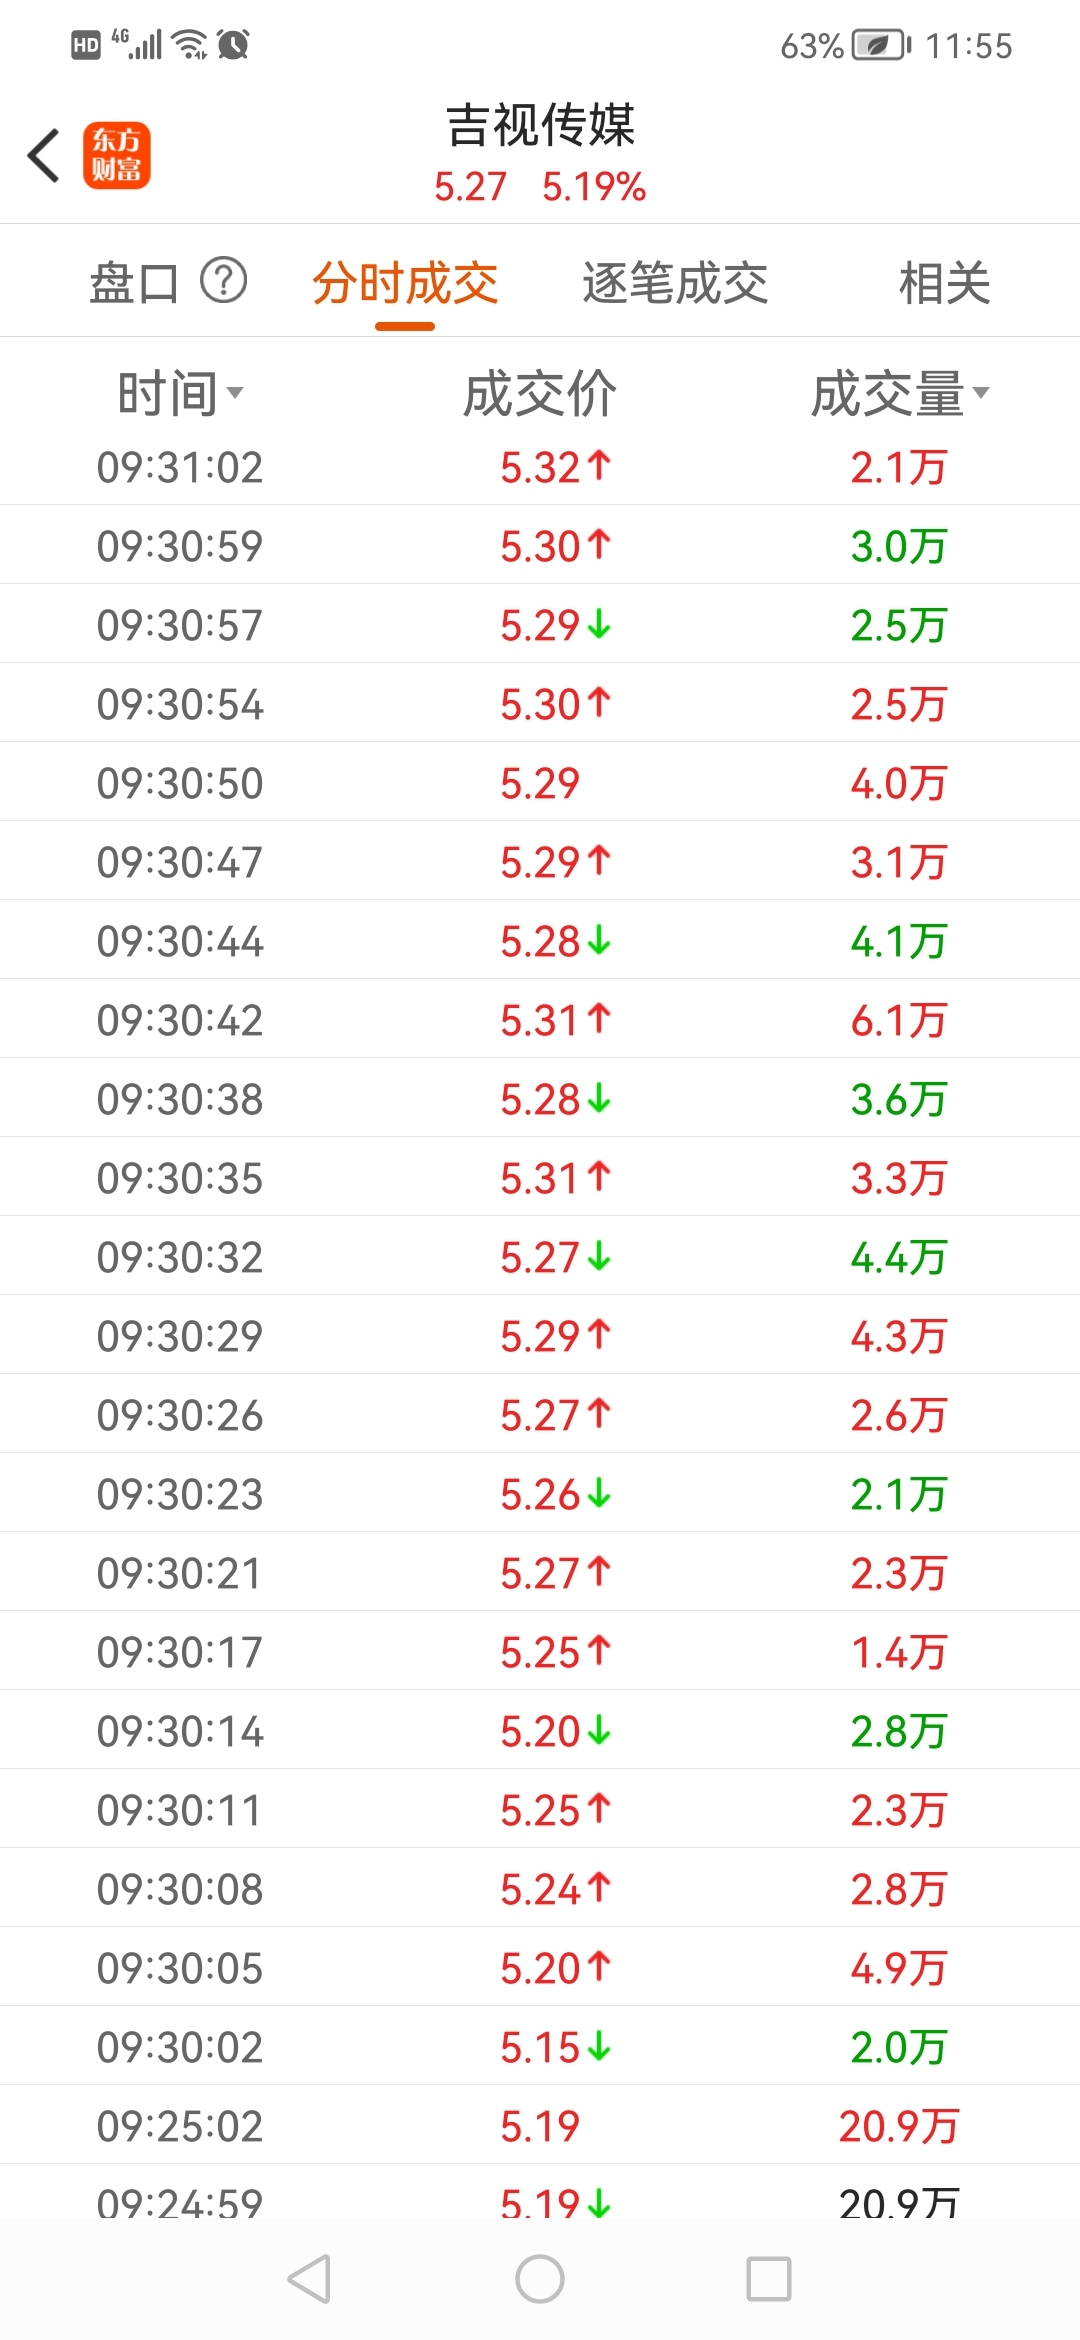Tap the alarm clock status icon
1080x2340 pixels.
click(x=233, y=45)
